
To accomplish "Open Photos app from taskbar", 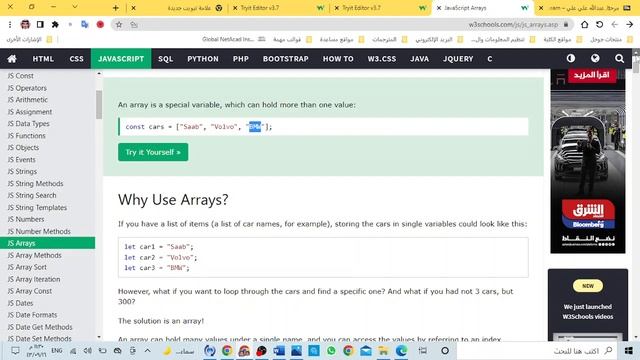I will (x=296, y=351).
